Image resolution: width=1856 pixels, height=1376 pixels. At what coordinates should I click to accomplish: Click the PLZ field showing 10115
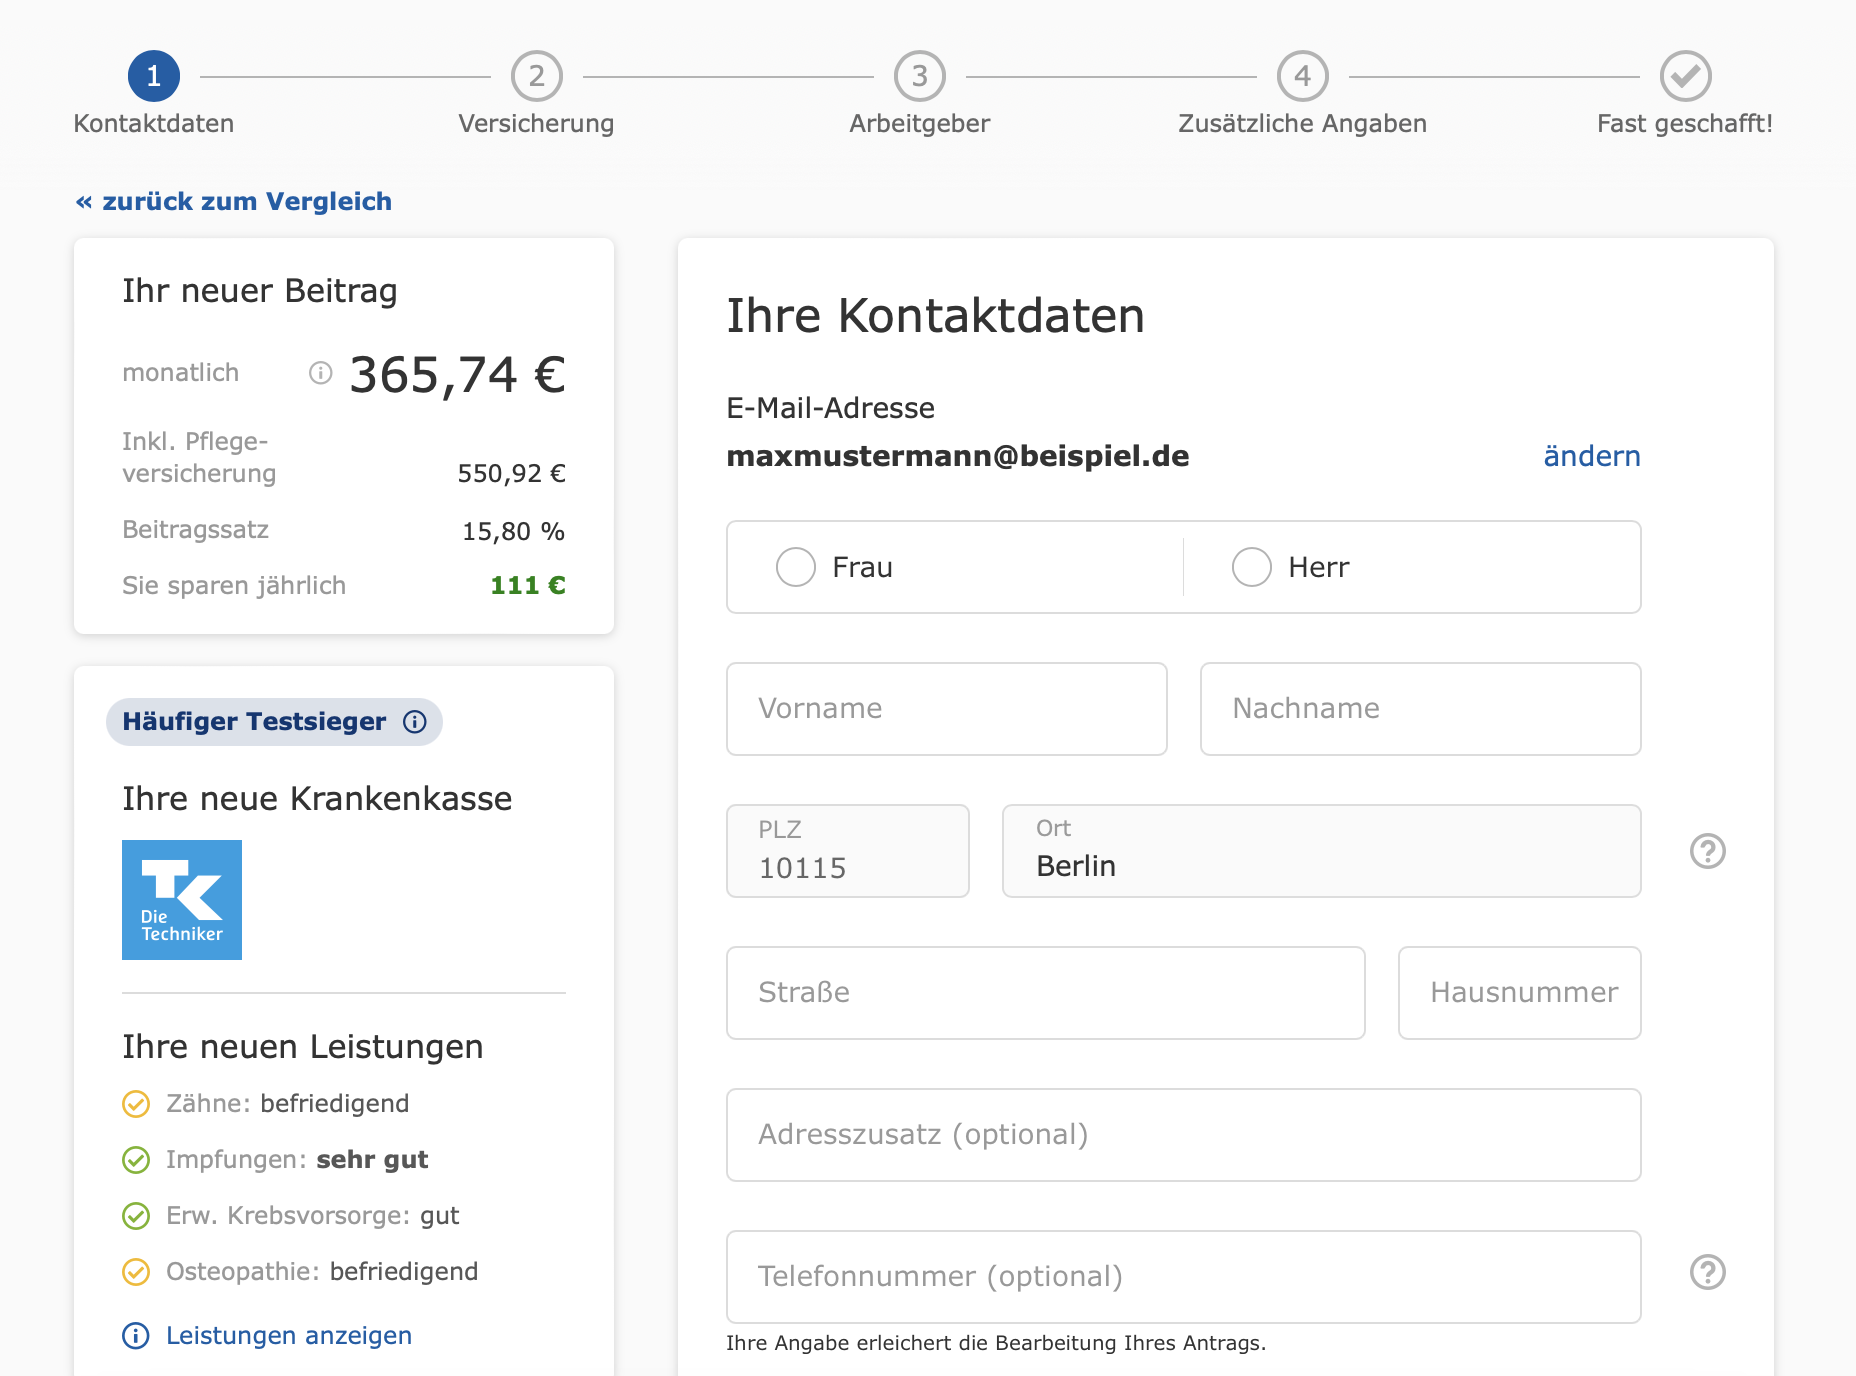point(848,851)
